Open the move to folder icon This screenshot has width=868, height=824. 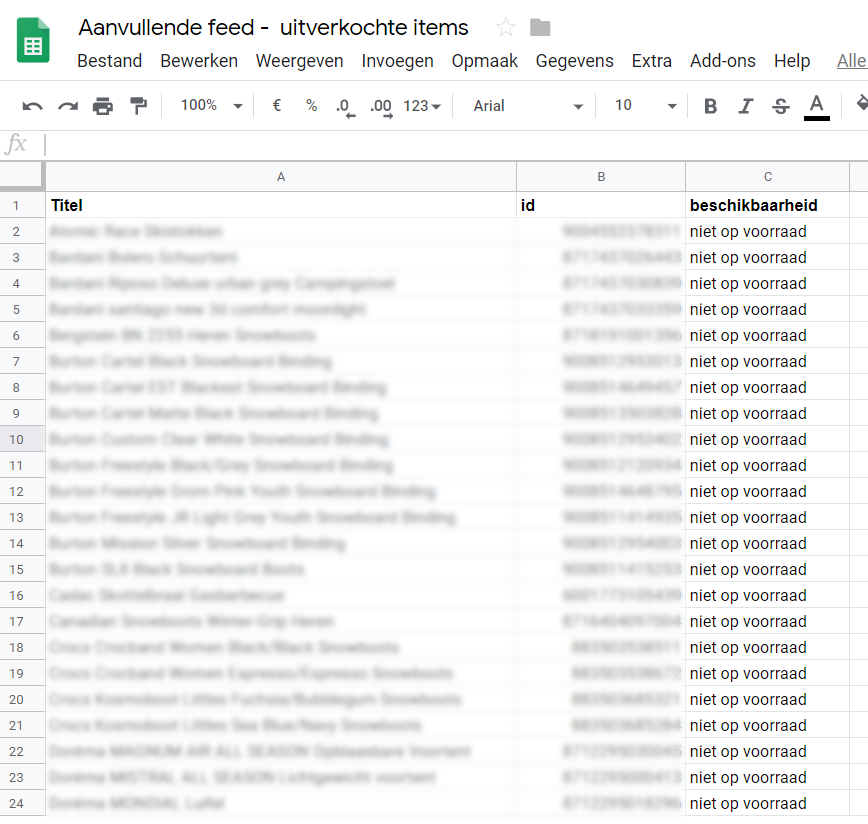click(x=540, y=27)
